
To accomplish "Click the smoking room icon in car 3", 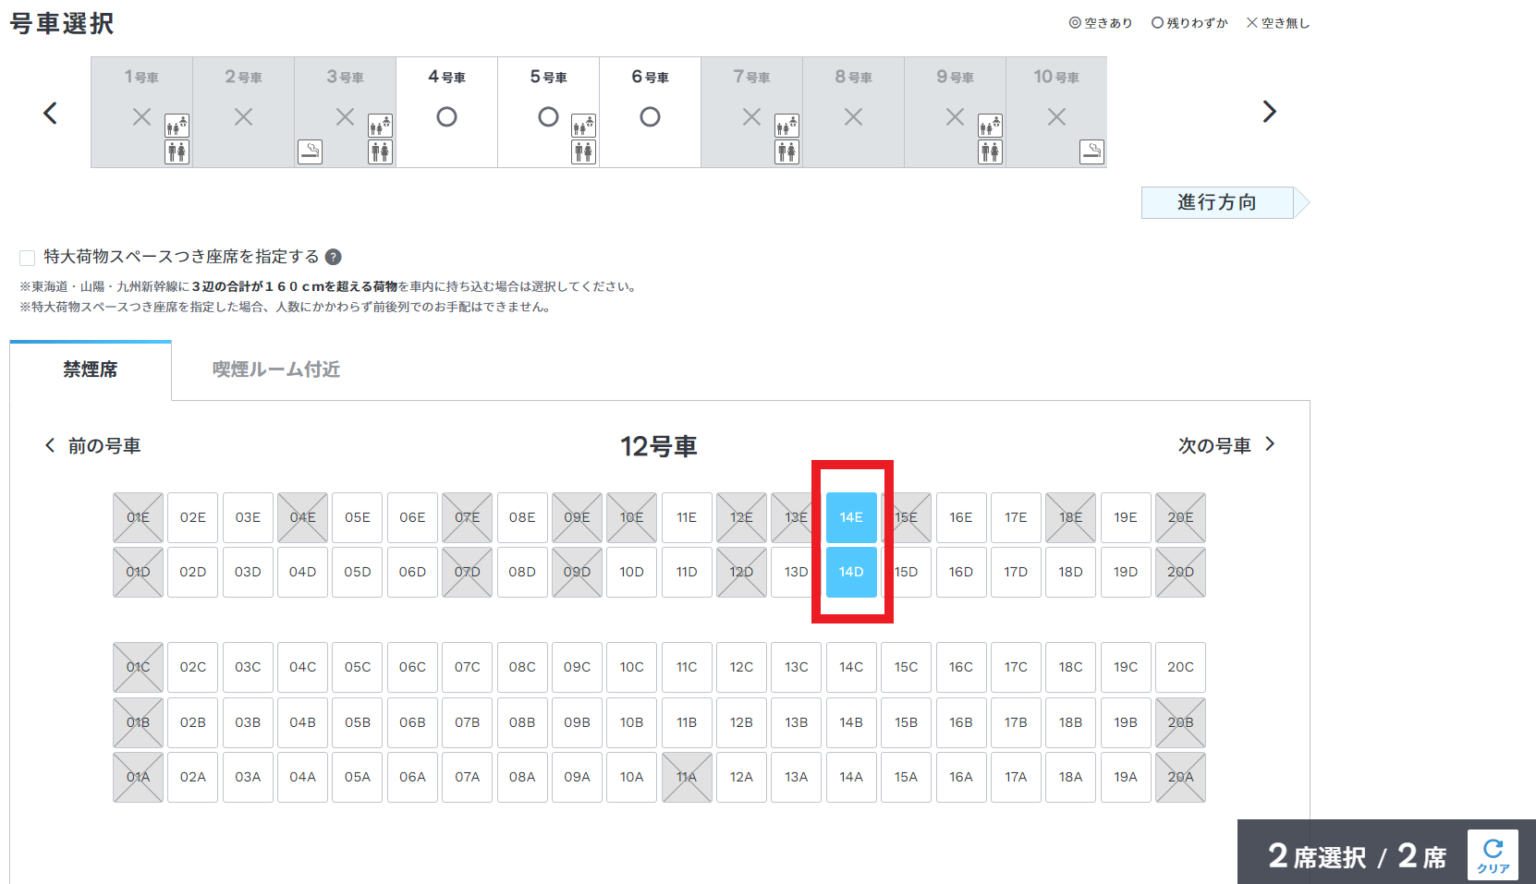I will click(x=310, y=152).
